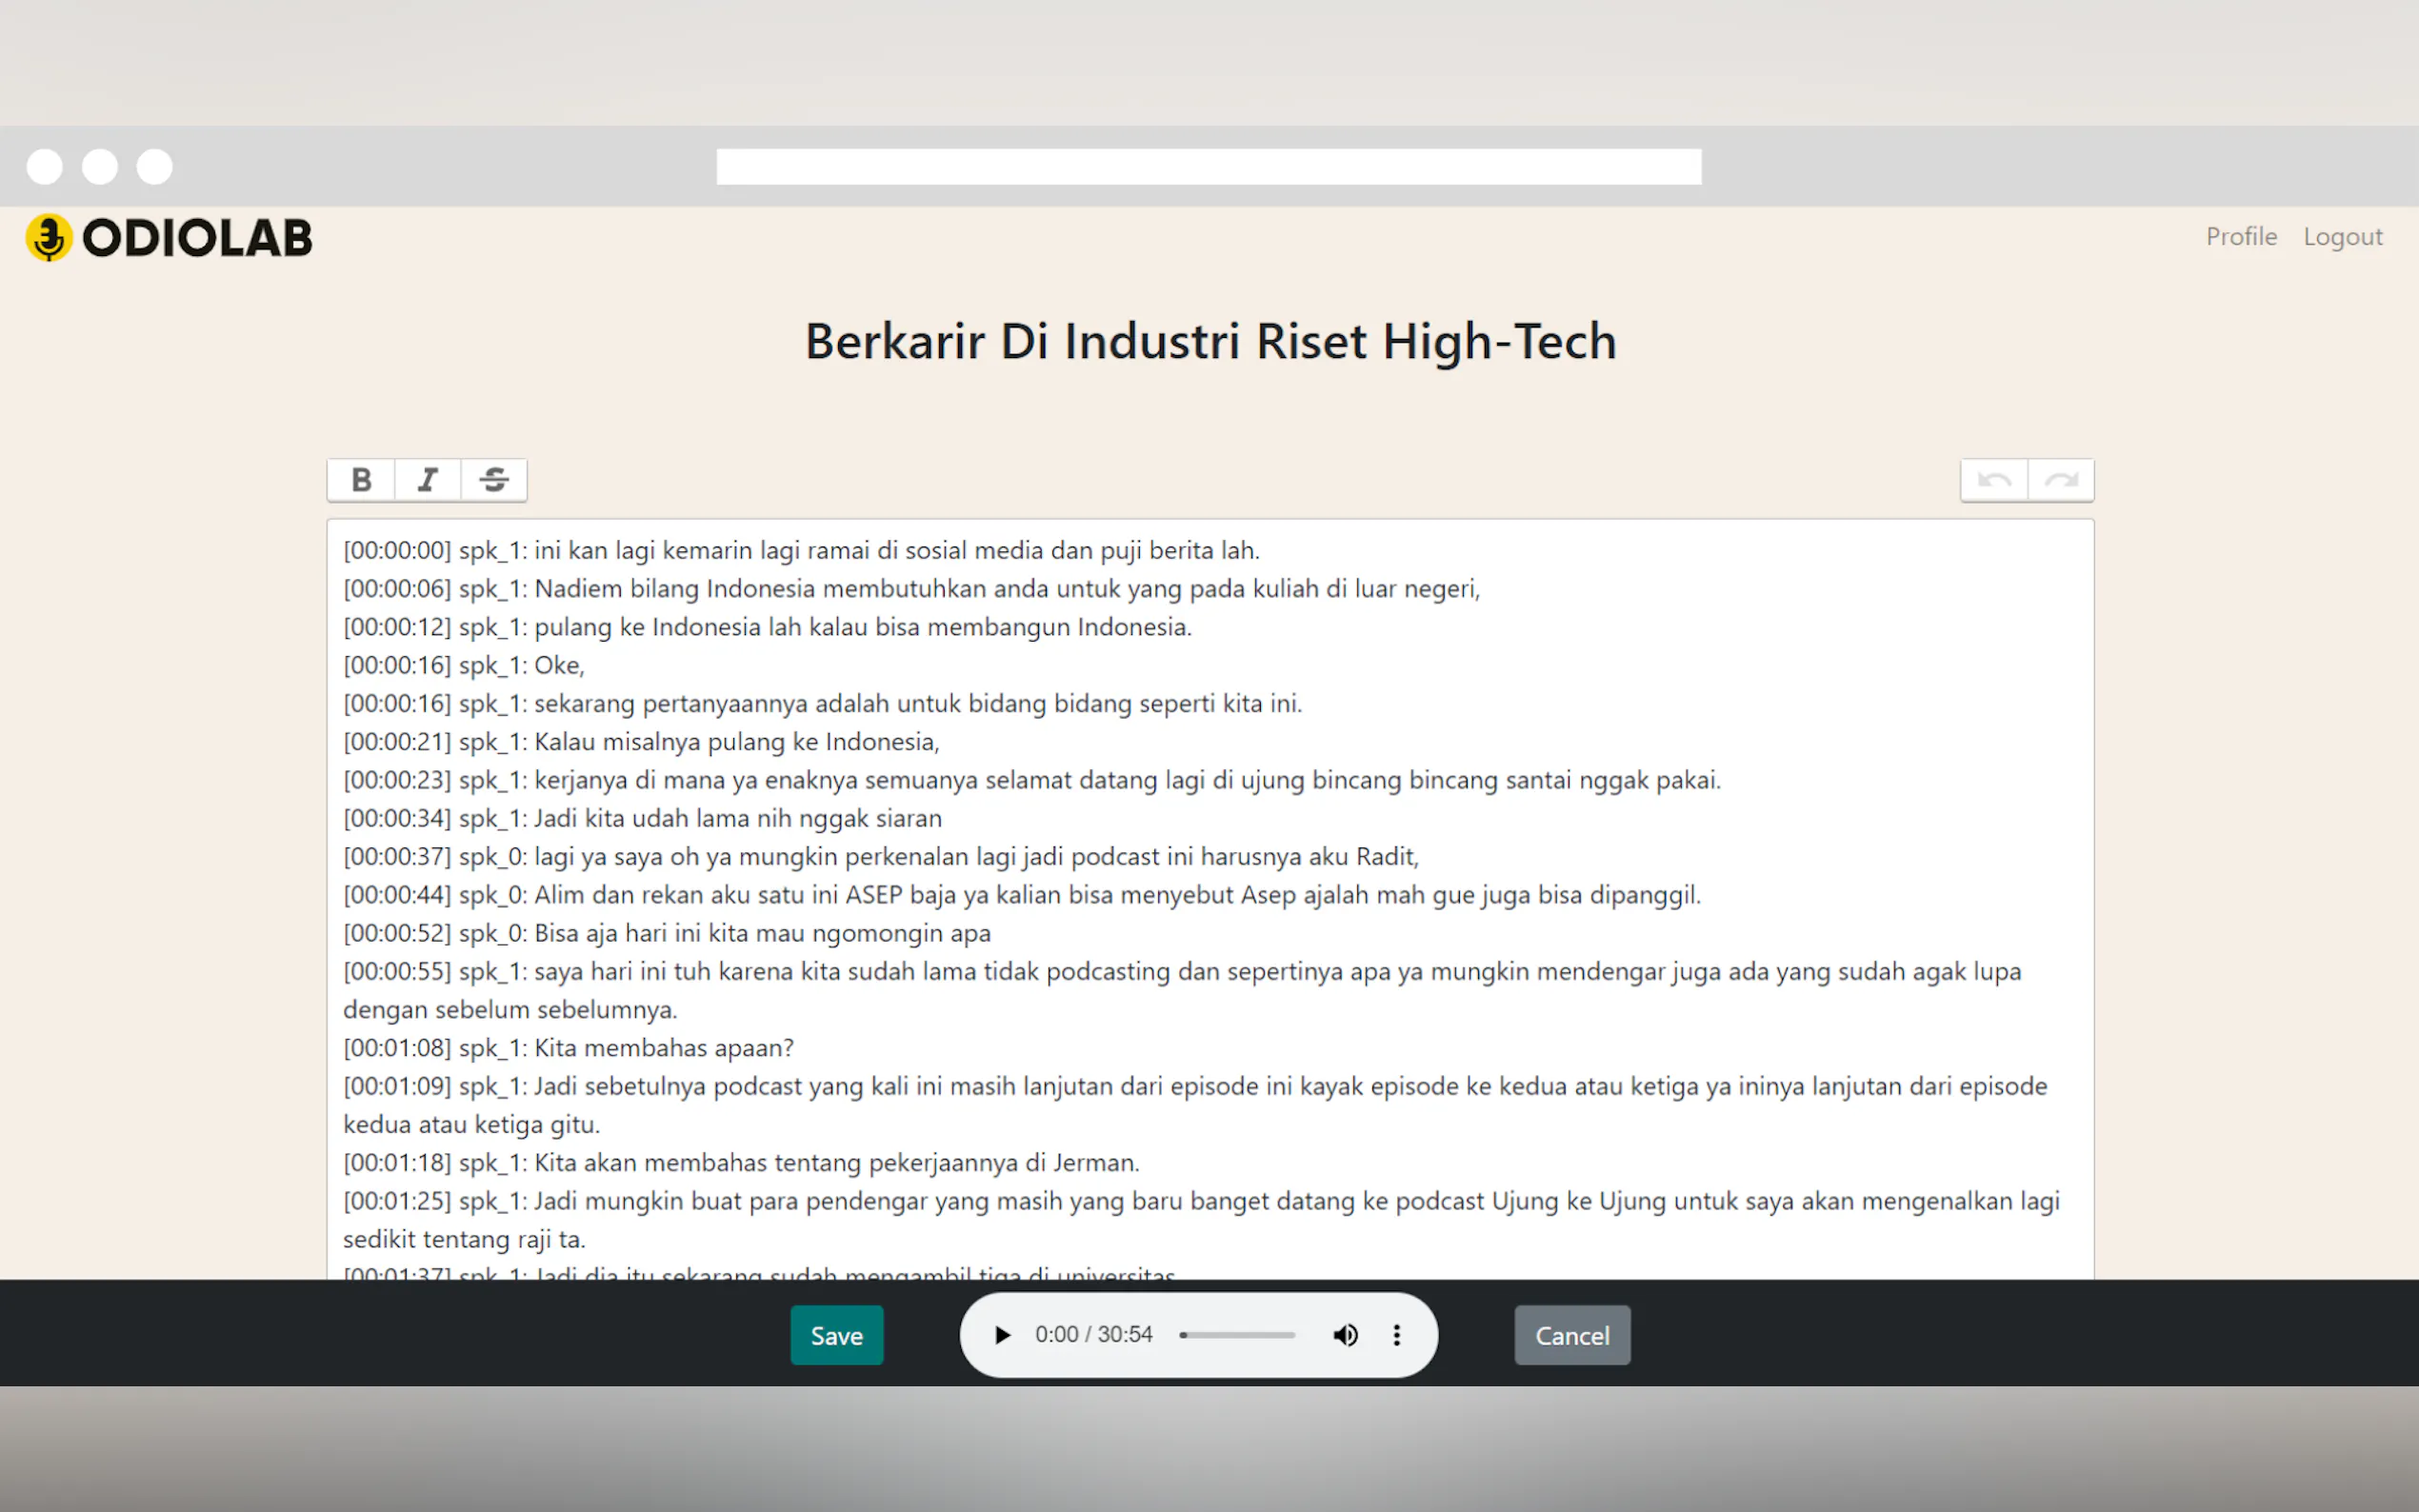This screenshot has height=1512, width=2419.
Task: Click the redo arrow icon
Action: point(2061,481)
